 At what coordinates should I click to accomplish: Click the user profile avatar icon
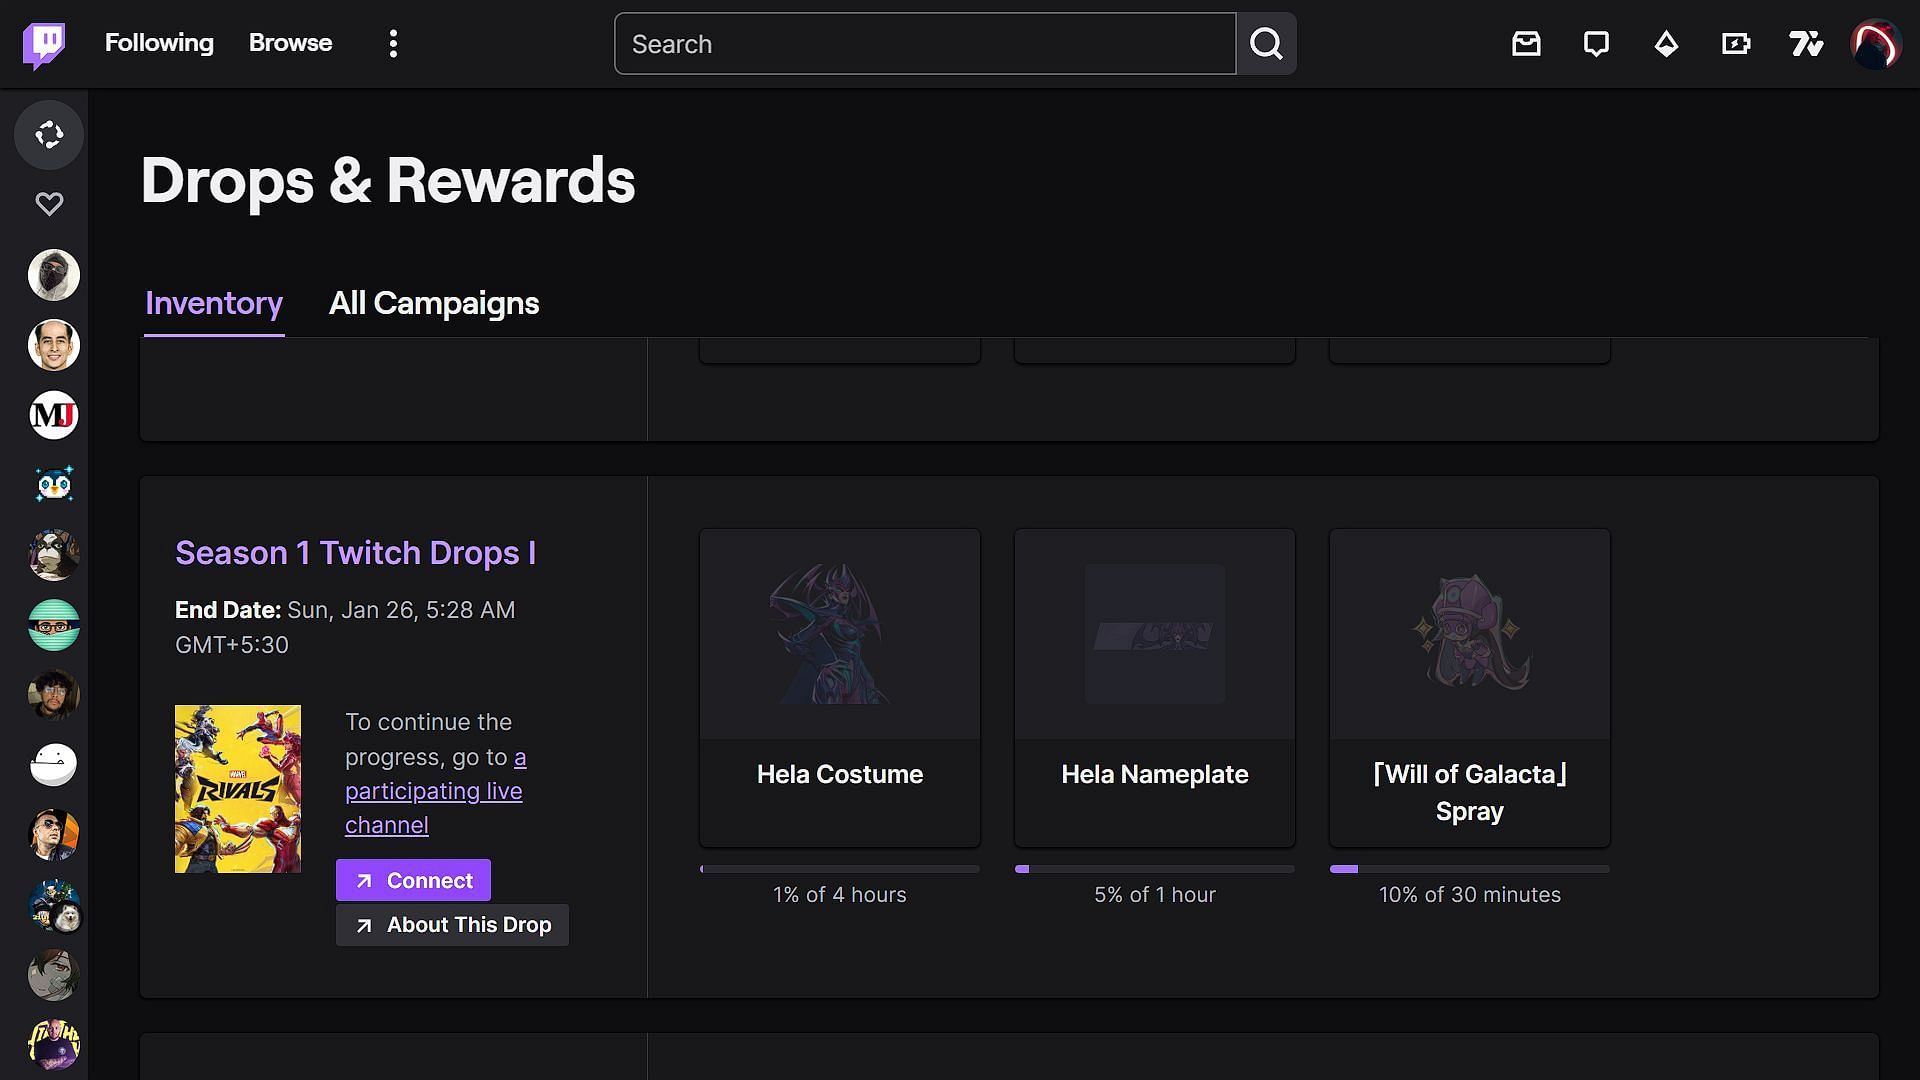coord(1874,42)
